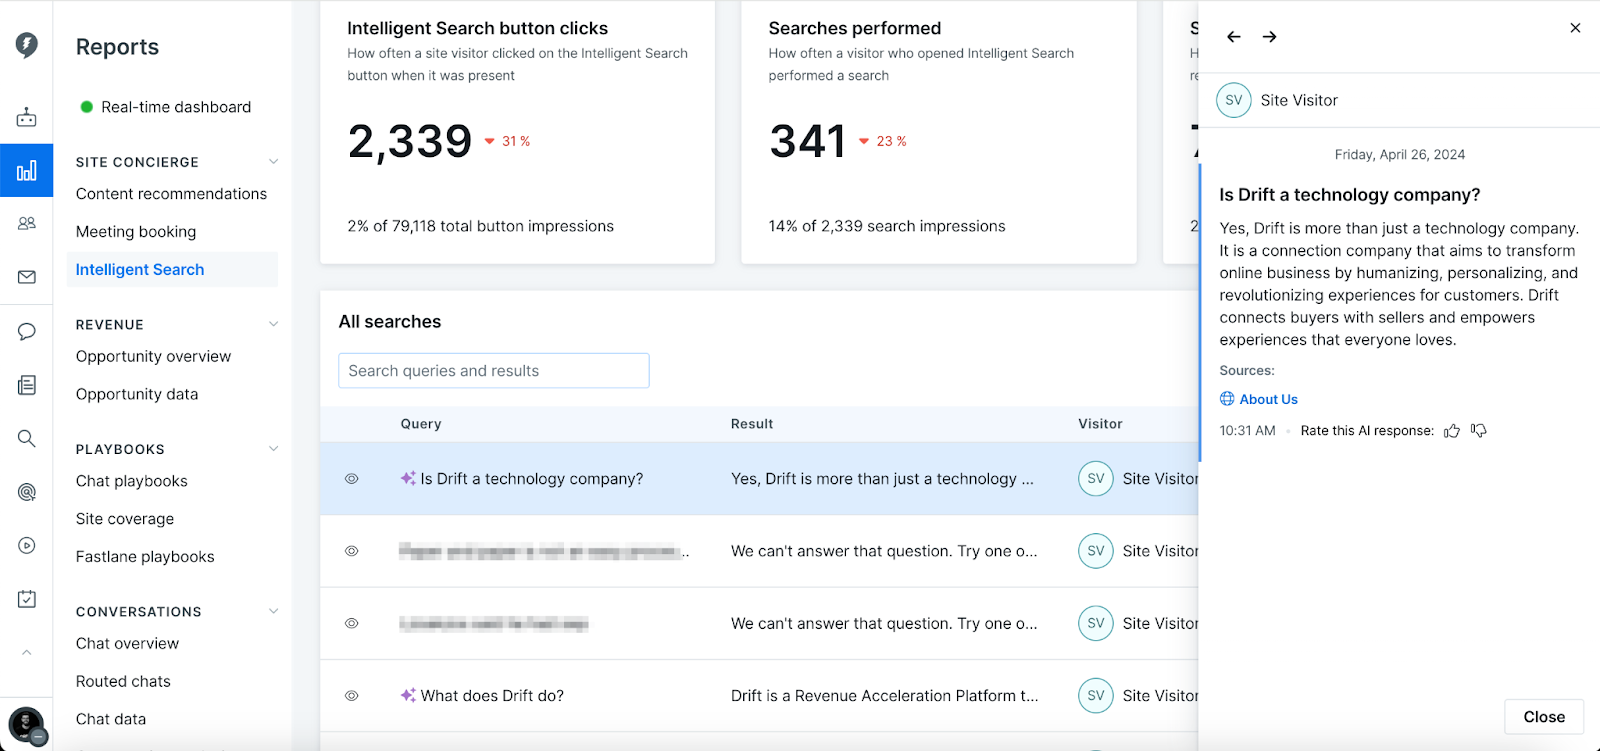1600x751 pixels.
Task: Click the user avatar at bottom left
Action: [x=27, y=724]
